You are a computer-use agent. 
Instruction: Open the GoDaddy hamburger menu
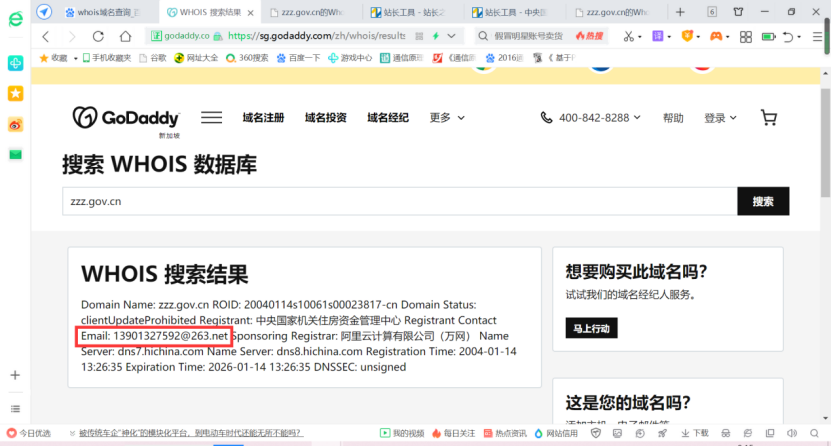(211, 117)
